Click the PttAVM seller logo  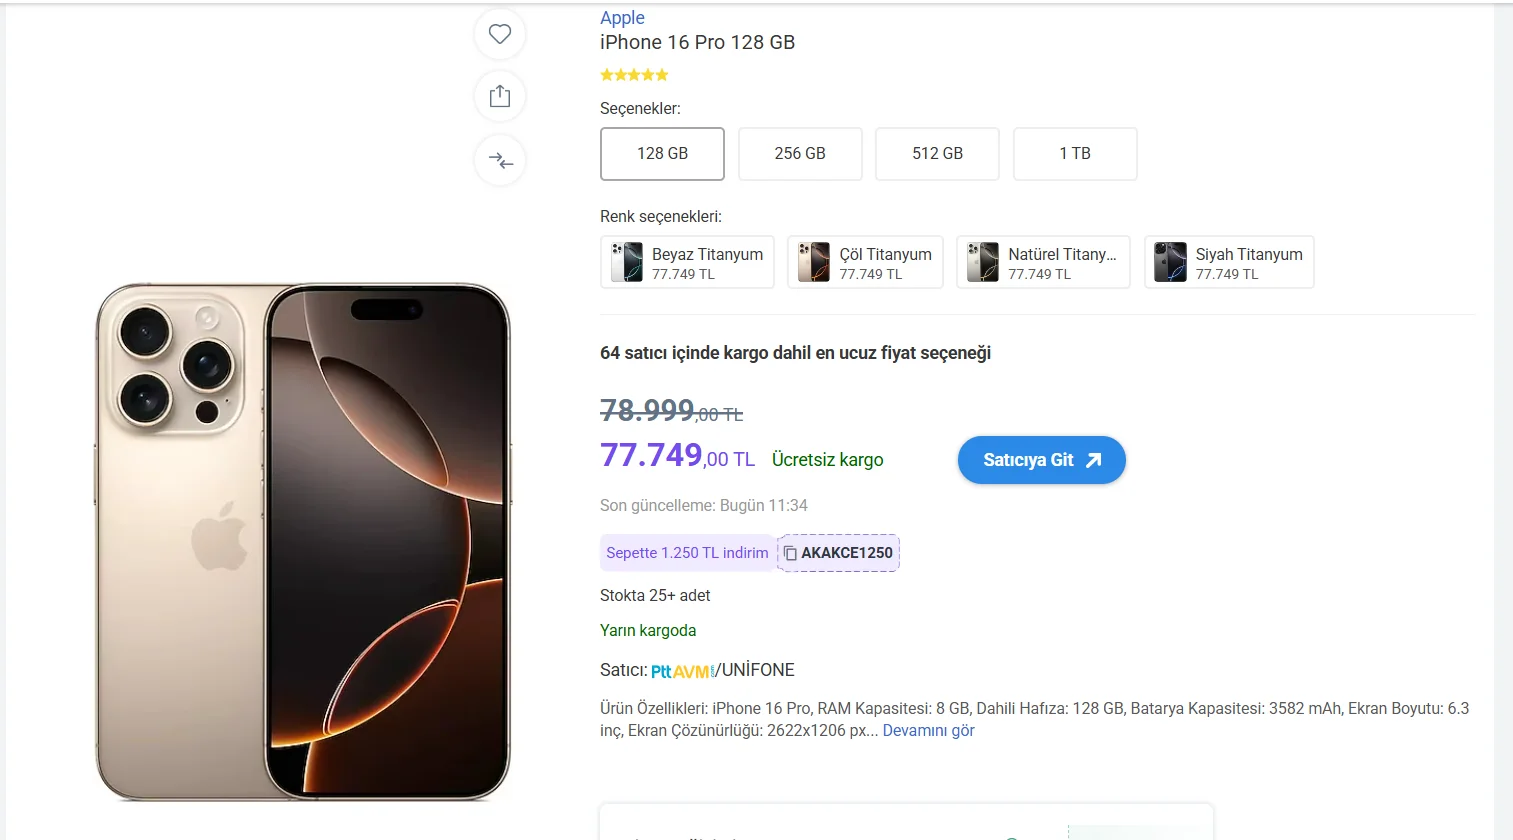[x=682, y=671]
